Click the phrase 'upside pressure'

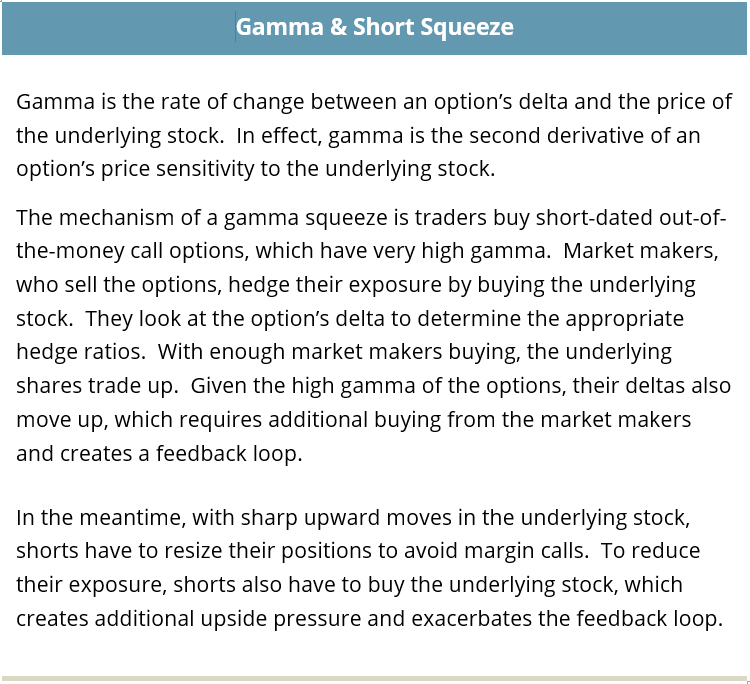[x=281, y=619]
